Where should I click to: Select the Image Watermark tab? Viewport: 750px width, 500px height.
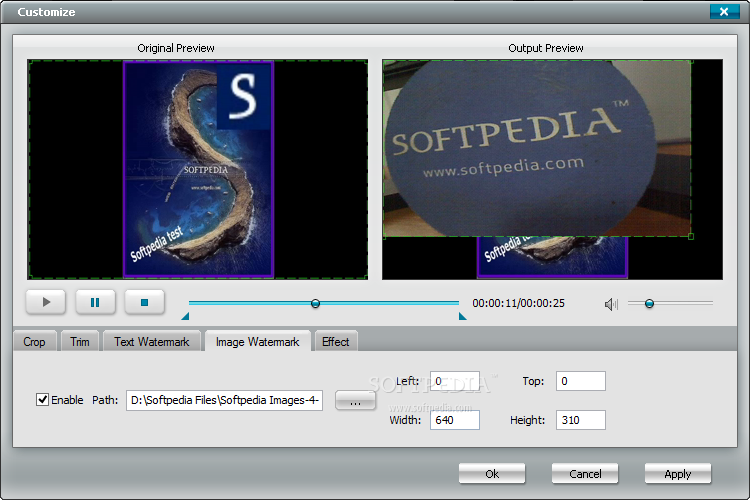[257, 342]
